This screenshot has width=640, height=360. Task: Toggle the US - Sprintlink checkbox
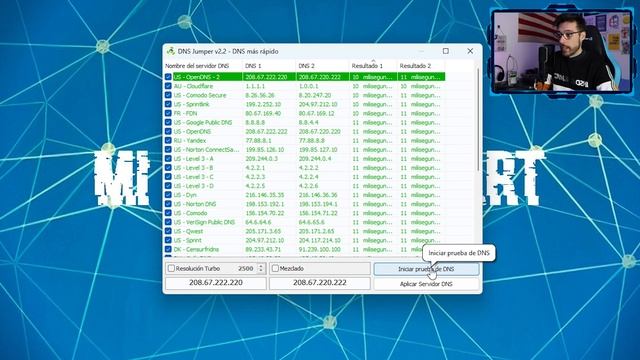(x=168, y=104)
